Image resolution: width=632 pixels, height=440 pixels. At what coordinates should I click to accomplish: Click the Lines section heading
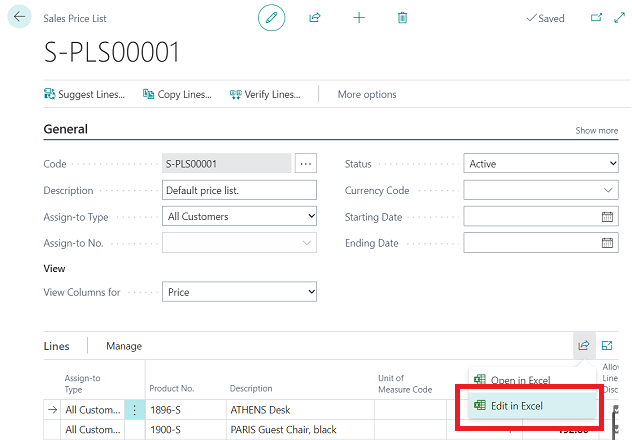[56, 346]
